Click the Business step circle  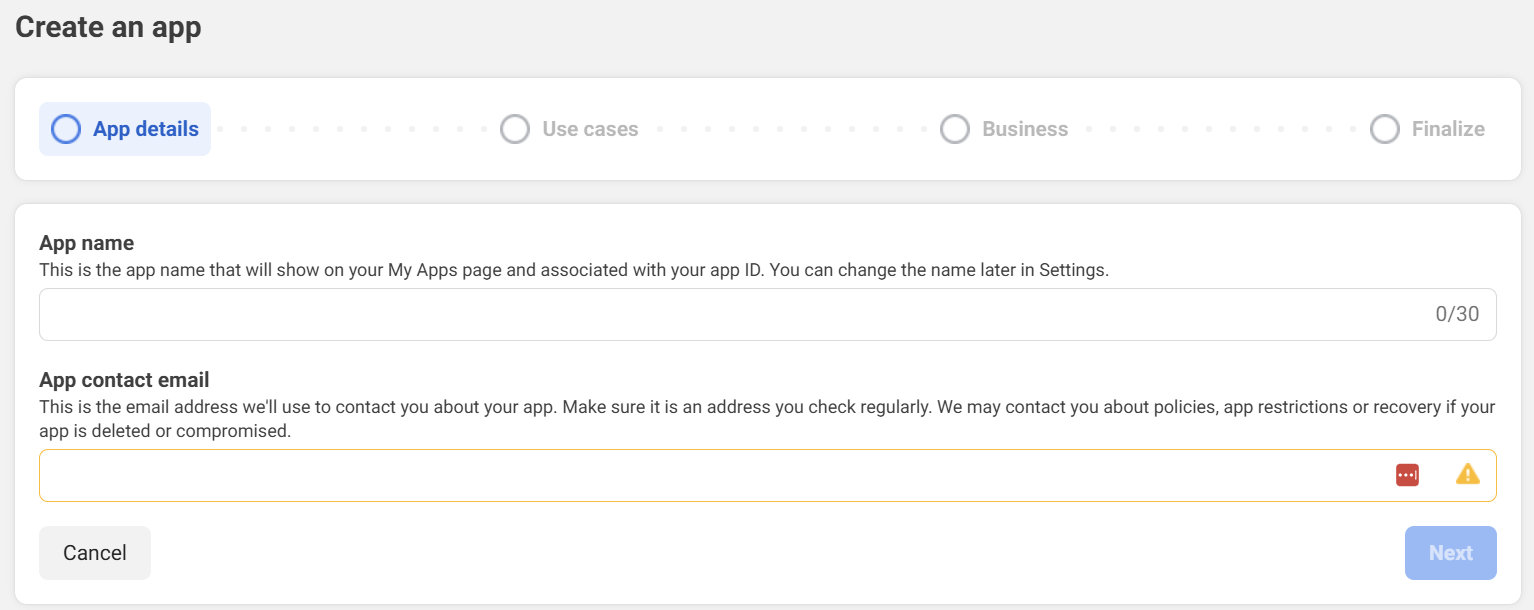pyautogui.click(x=955, y=129)
